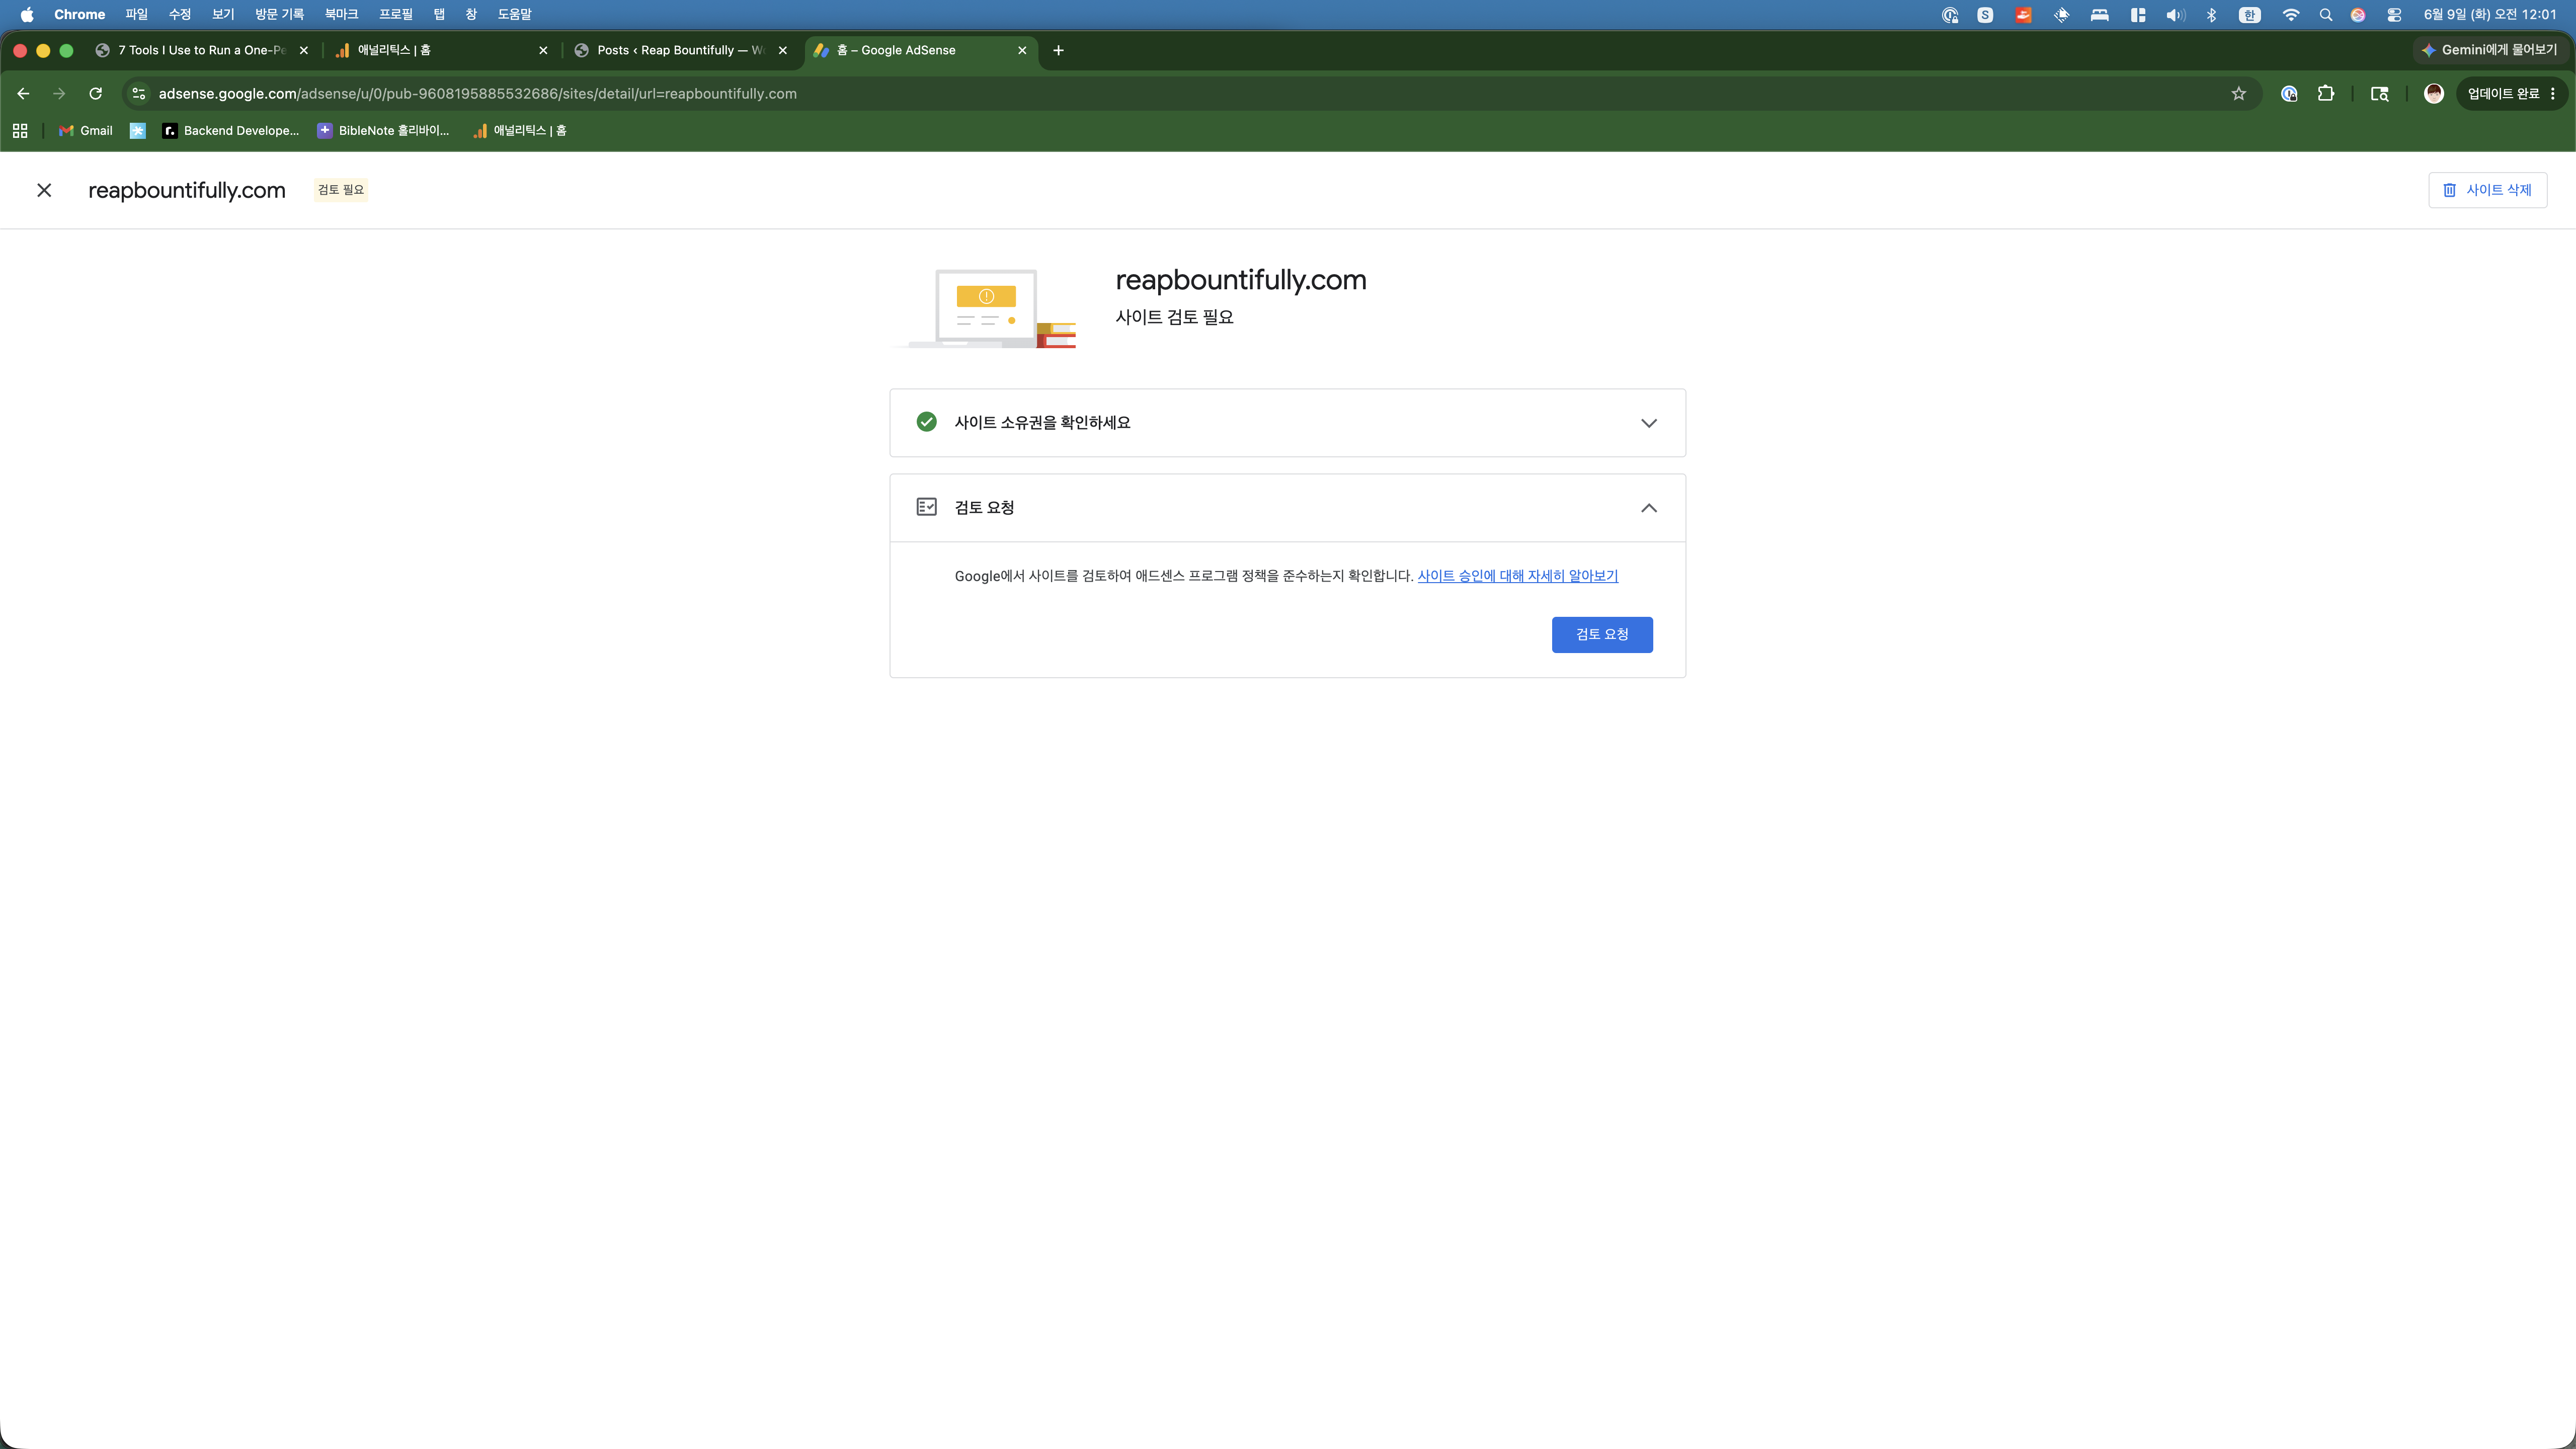The image size is (2576, 1449).
Task: Open the 애널리틱스 | 홈 bookmark
Action: point(520,131)
